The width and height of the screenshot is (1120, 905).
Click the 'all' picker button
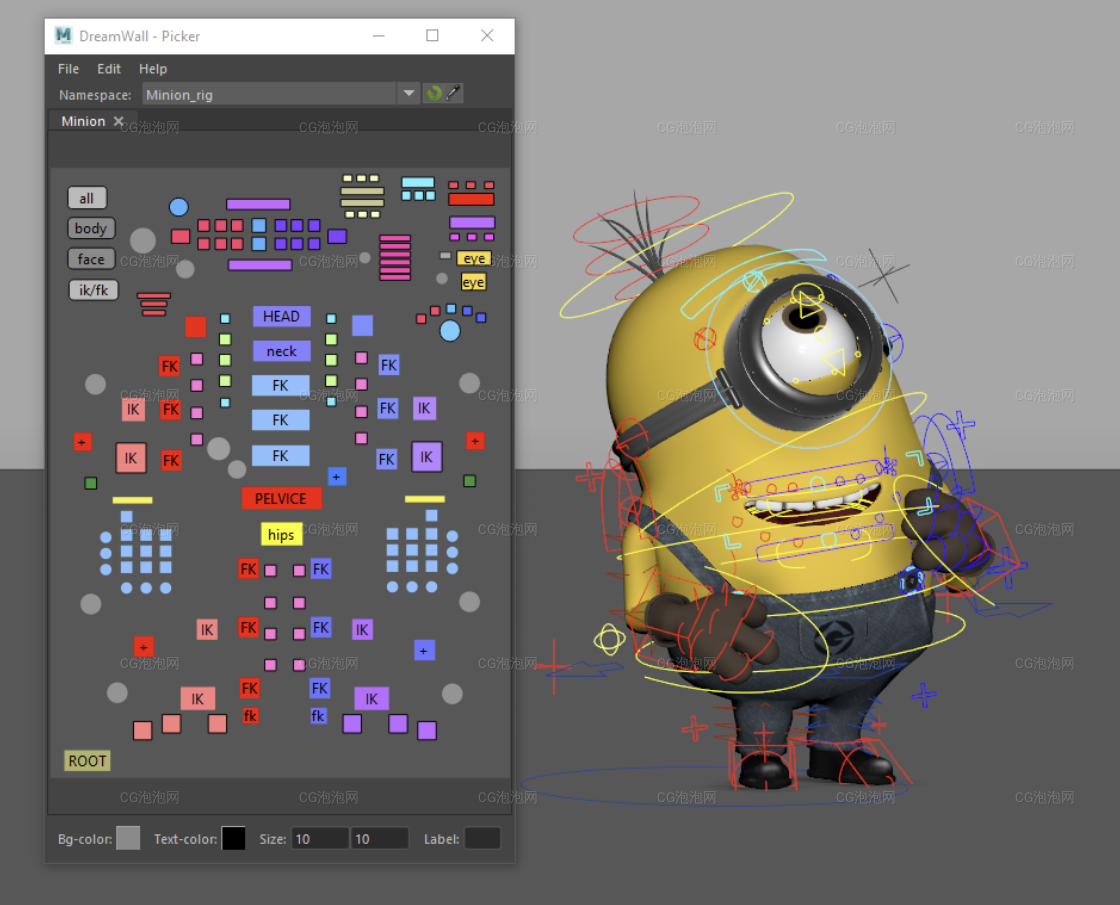coord(87,198)
